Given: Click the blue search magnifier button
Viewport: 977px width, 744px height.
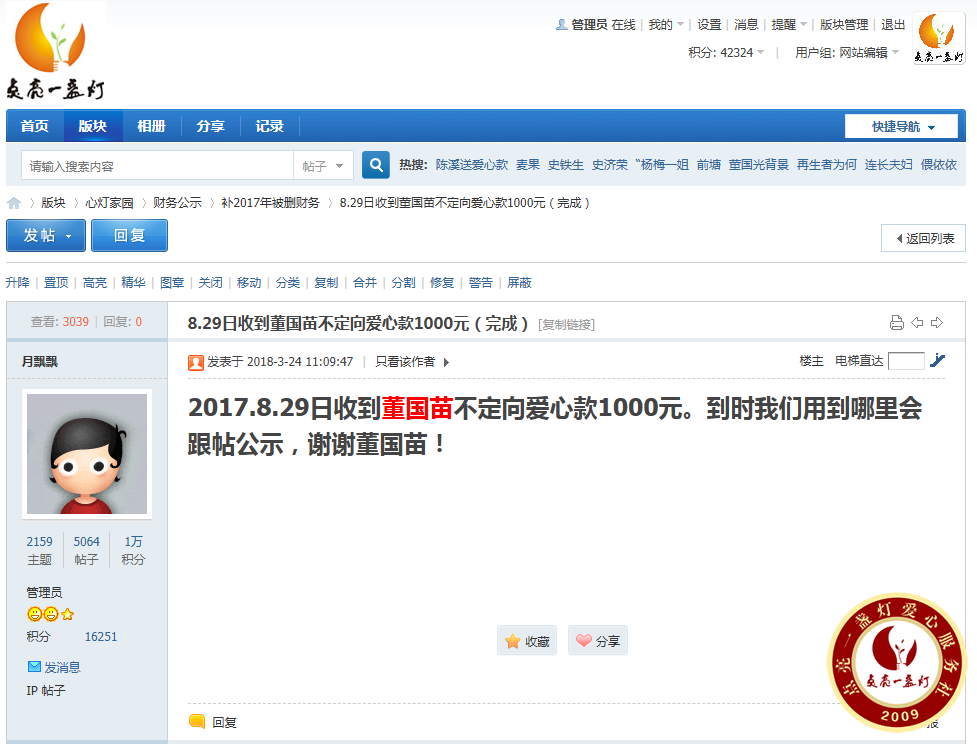Looking at the screenshot, I should click(375, 165).
